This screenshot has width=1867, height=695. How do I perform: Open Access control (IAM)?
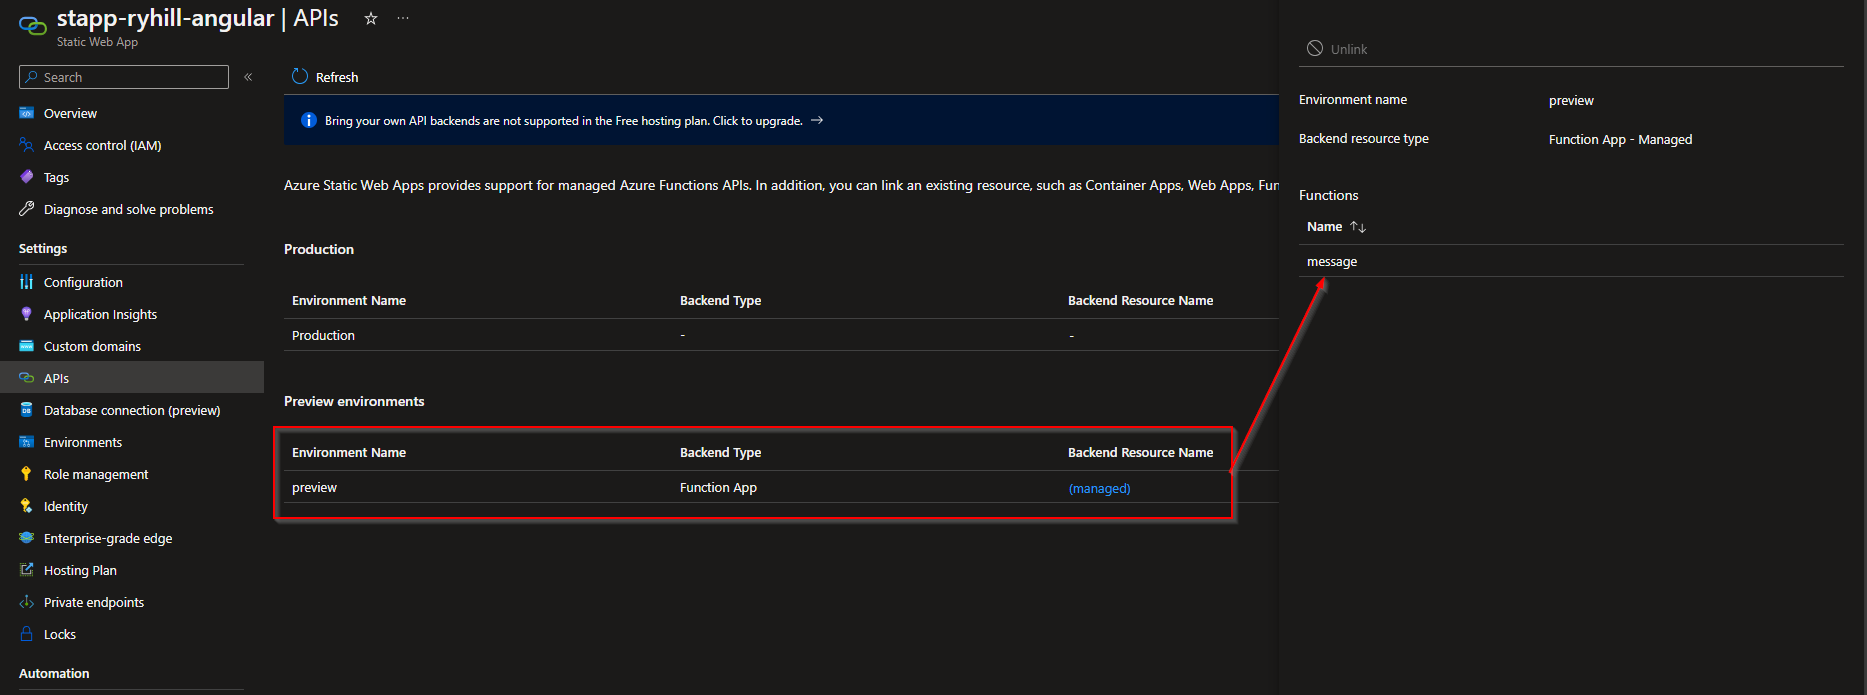(103, 145)
